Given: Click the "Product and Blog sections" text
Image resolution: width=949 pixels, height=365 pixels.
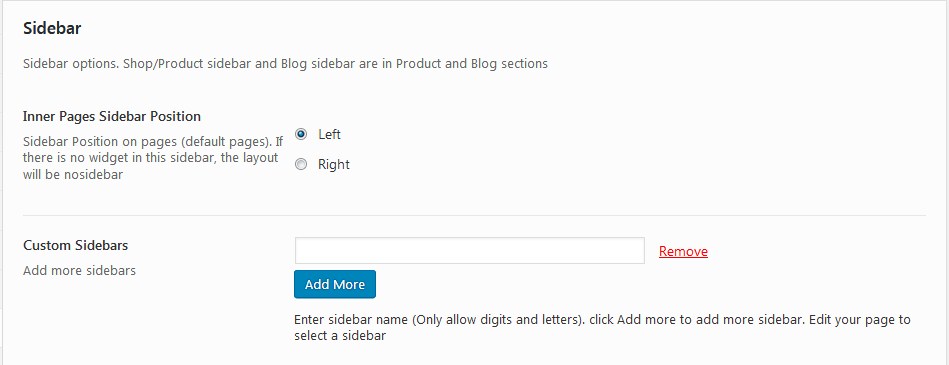Looking at the screenshot, I should click(472, 64).
